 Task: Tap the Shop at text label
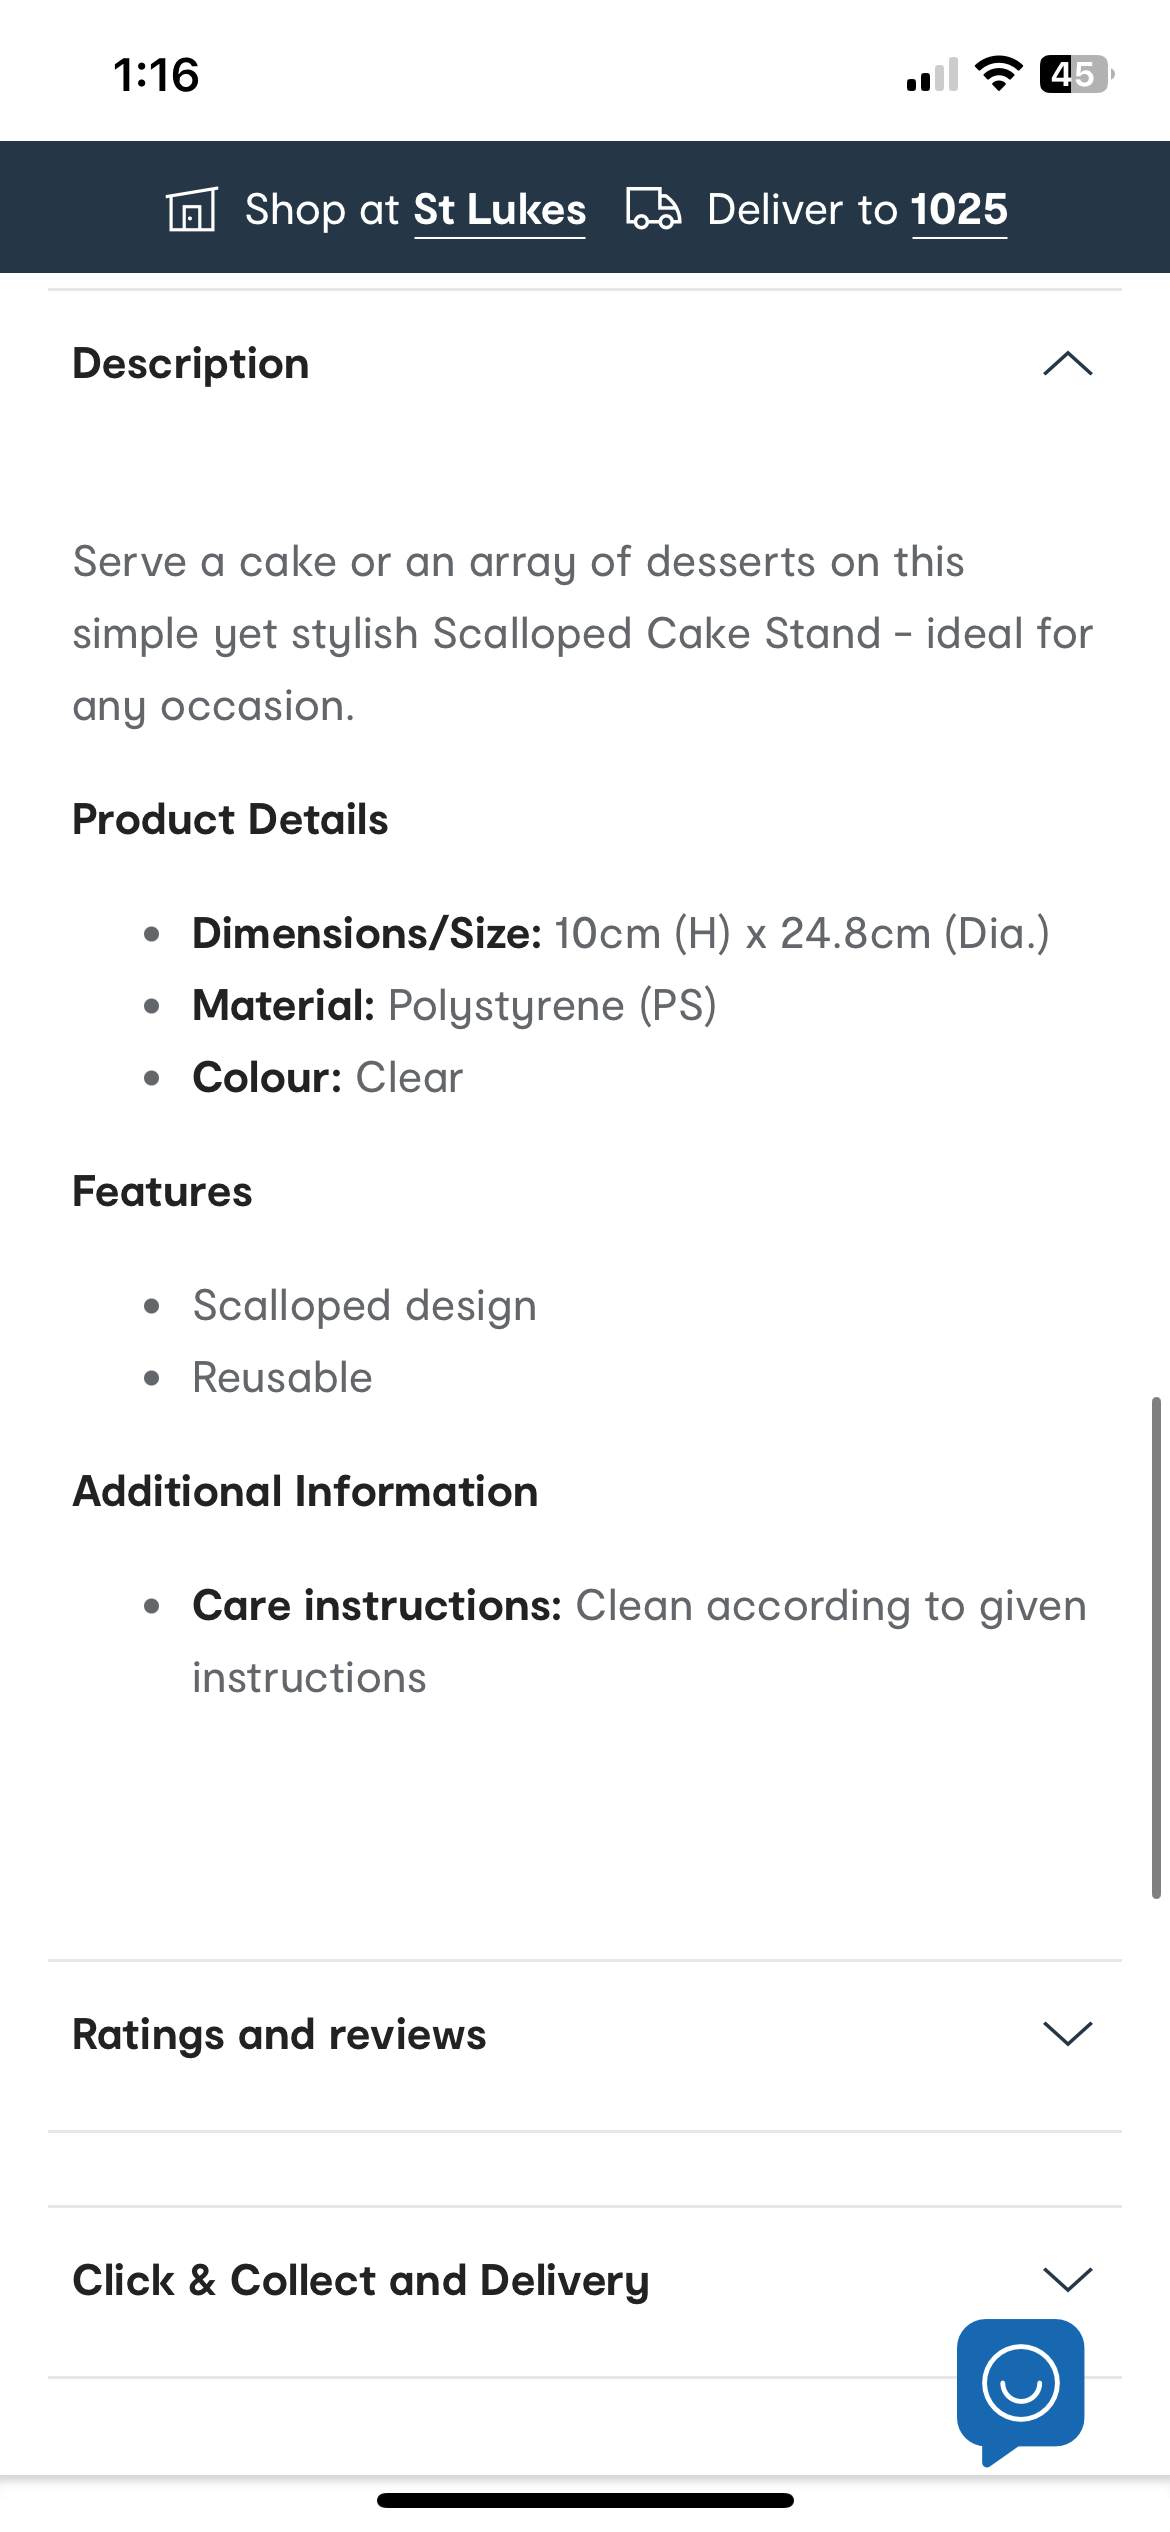coord(322,210)
